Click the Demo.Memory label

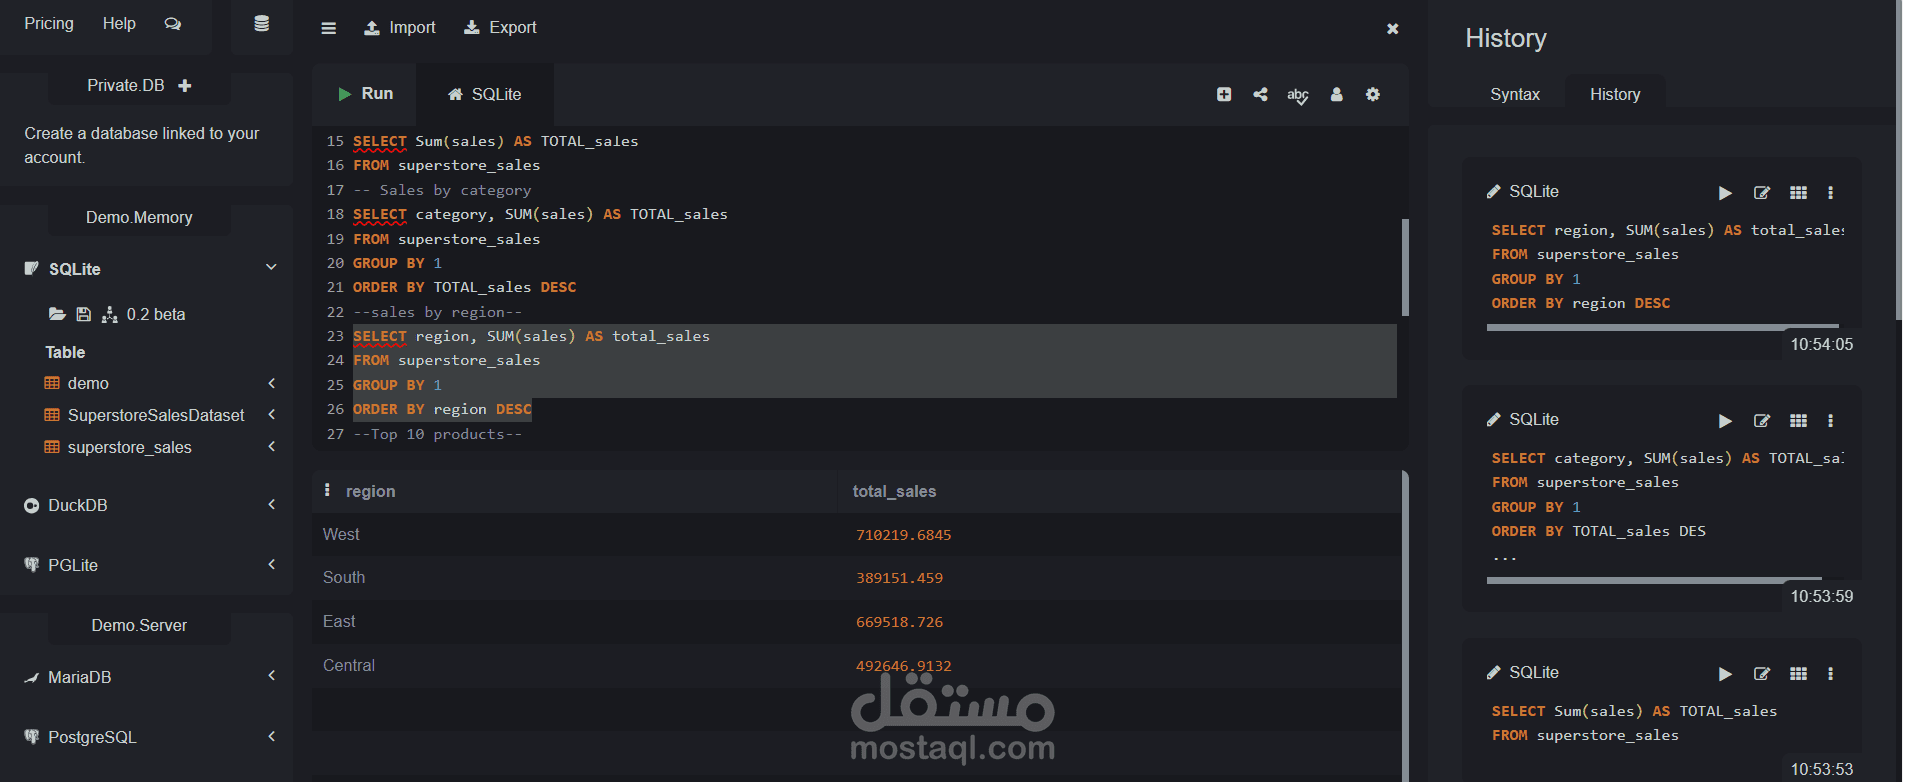(x=139, y=217)
